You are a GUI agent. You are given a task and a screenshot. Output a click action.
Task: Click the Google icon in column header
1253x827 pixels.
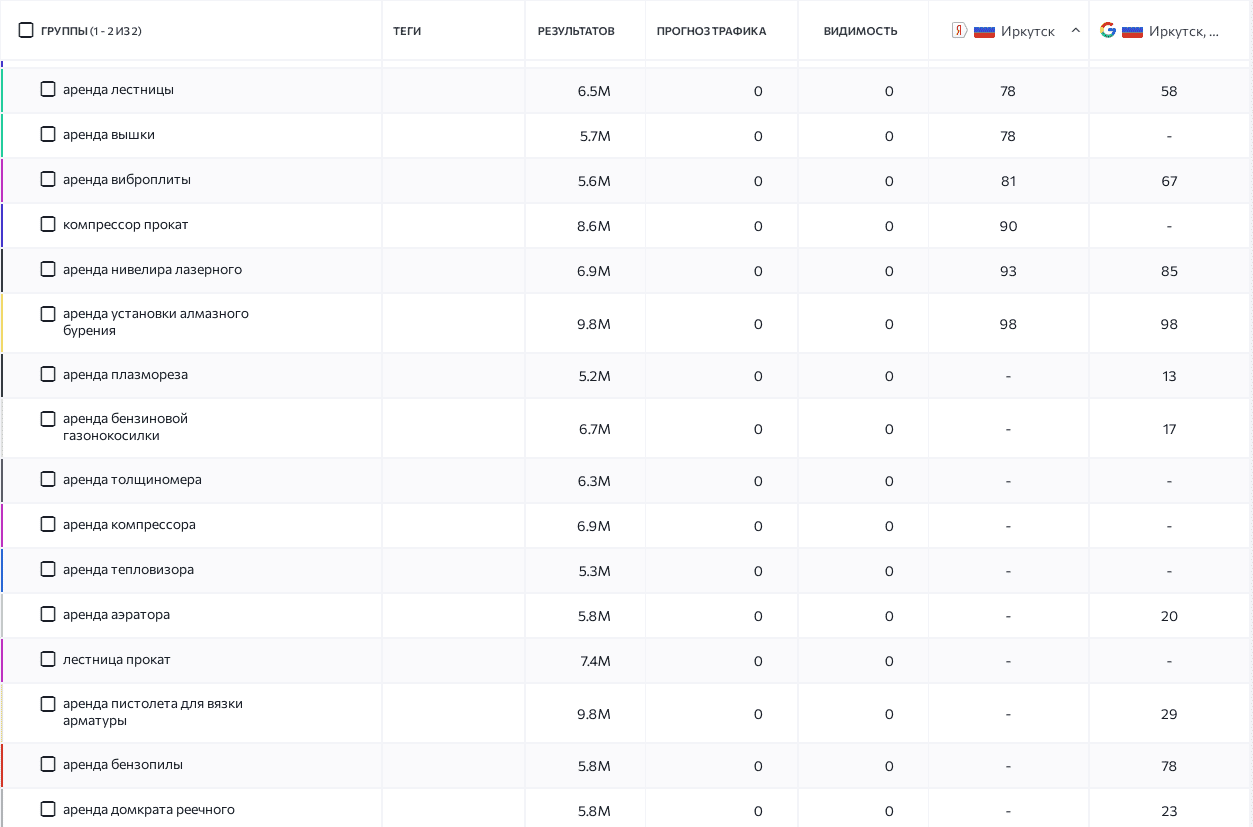coord(1108,30)
